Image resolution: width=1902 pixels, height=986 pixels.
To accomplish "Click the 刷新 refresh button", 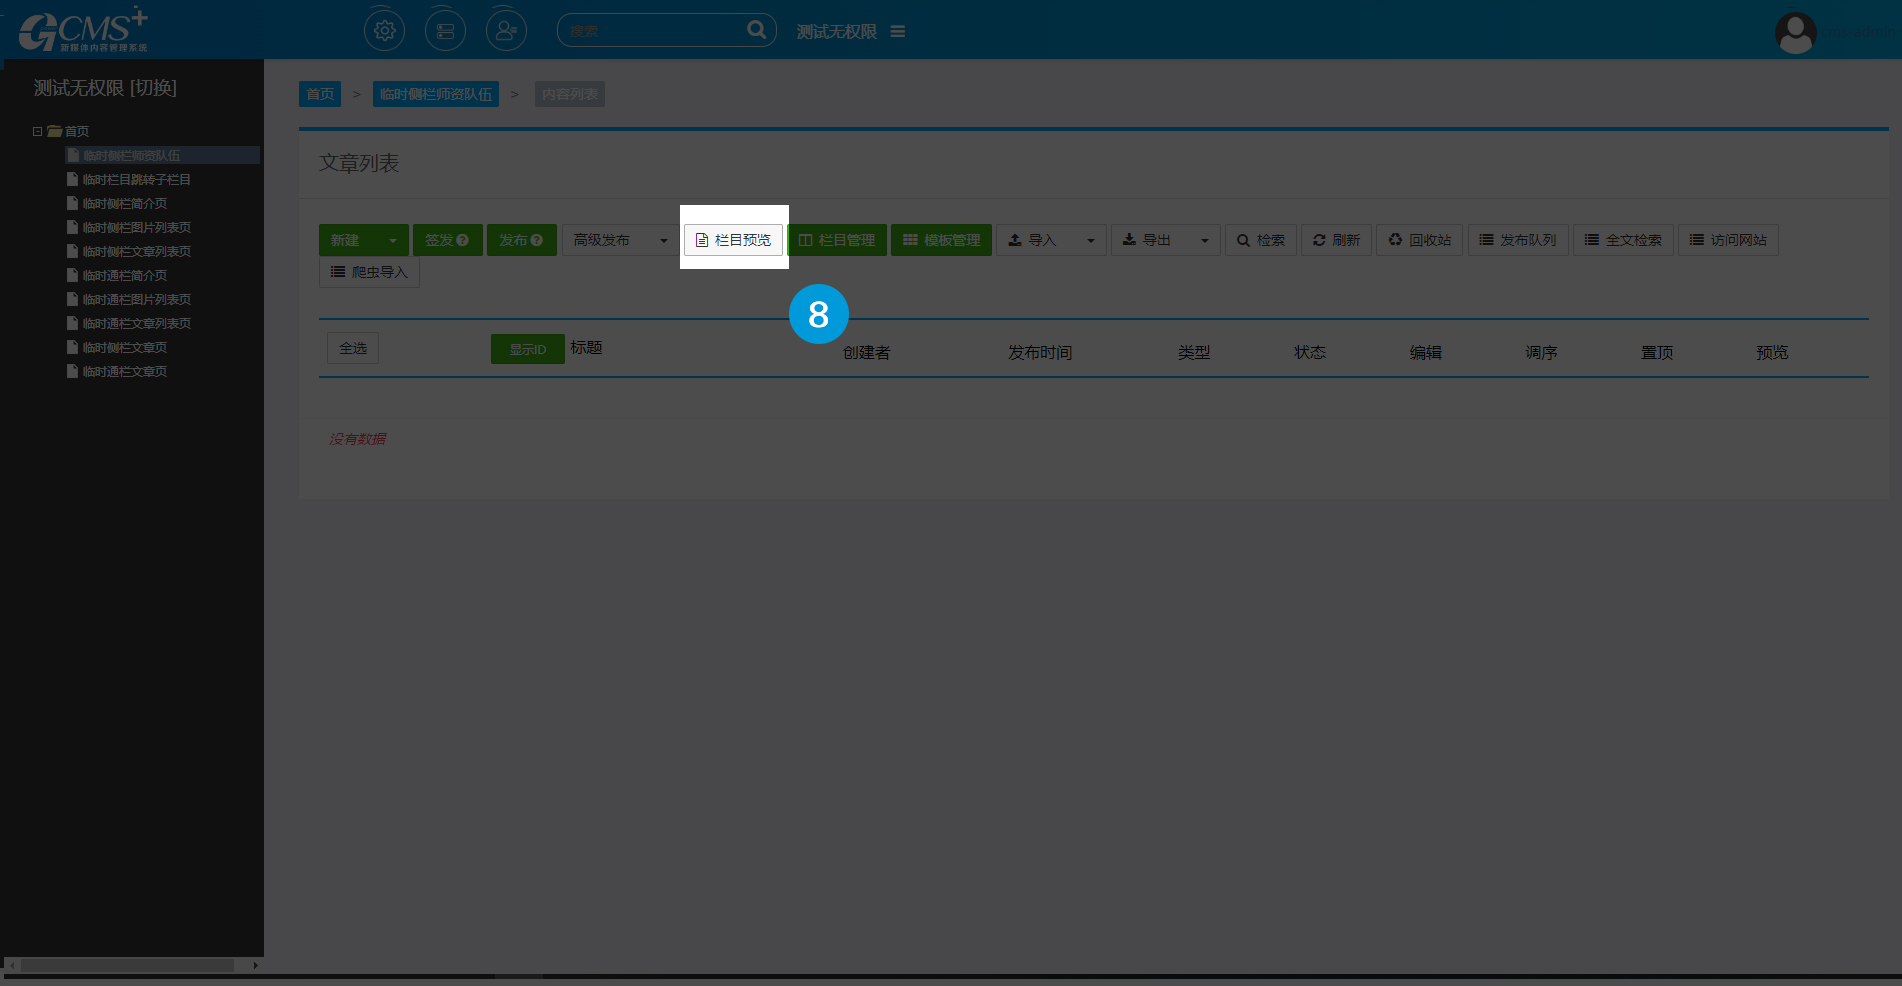I will [1336, 240].
